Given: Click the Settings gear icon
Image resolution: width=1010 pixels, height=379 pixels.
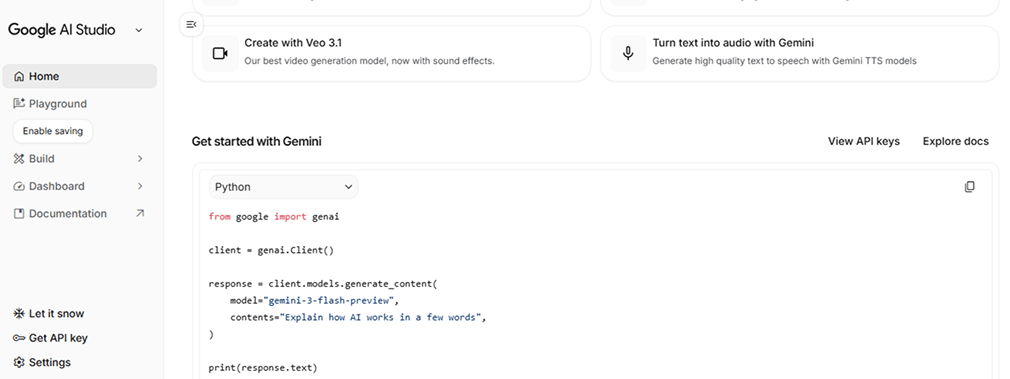Looking at the screenshot, I should [x=19, y=362].
